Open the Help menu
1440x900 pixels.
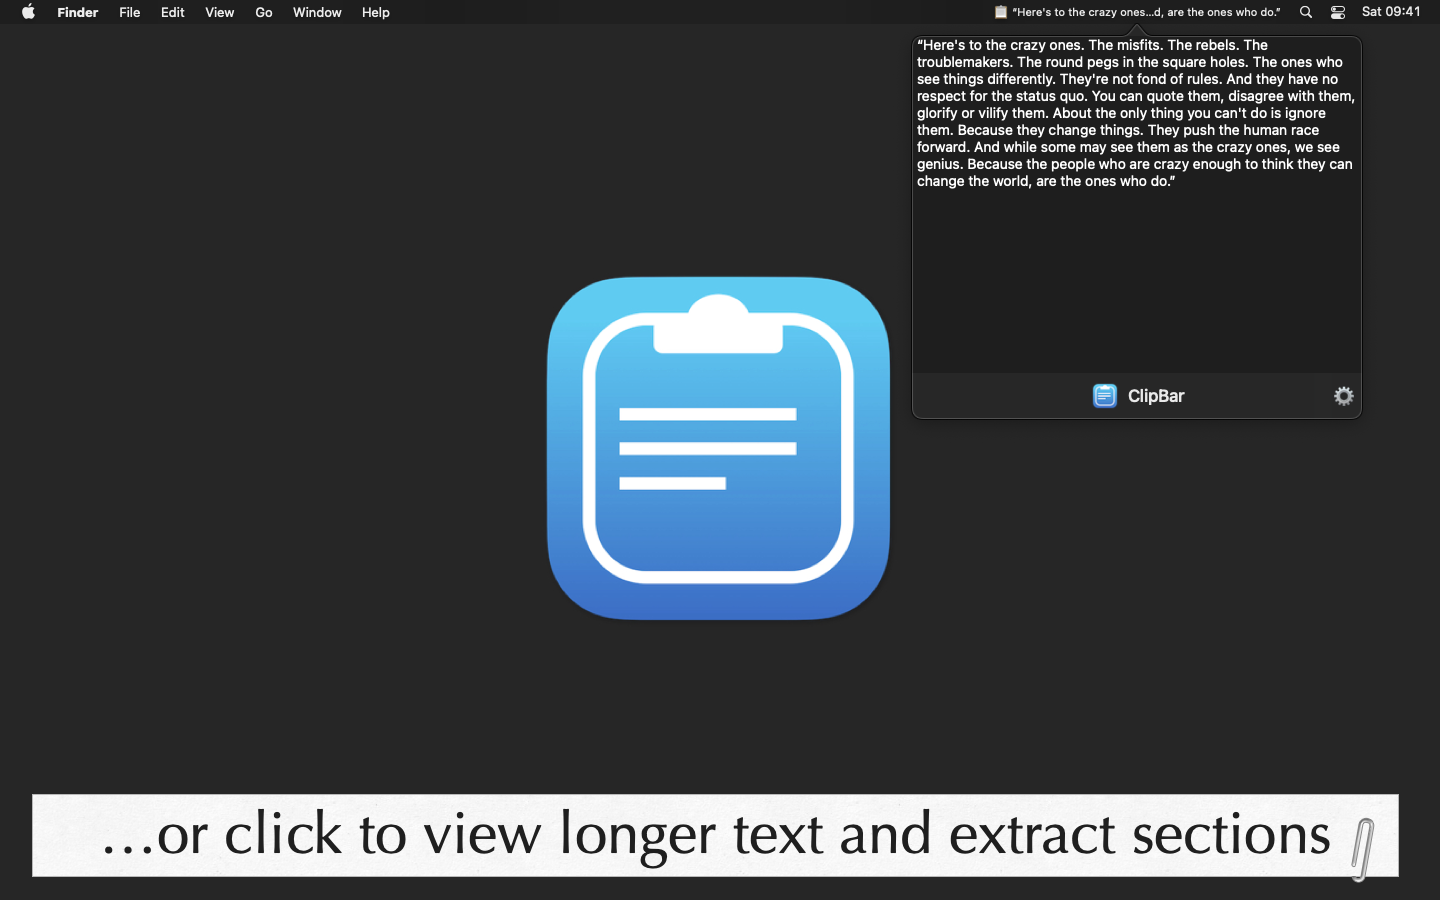pyautogui.click(x=375, y=12)
